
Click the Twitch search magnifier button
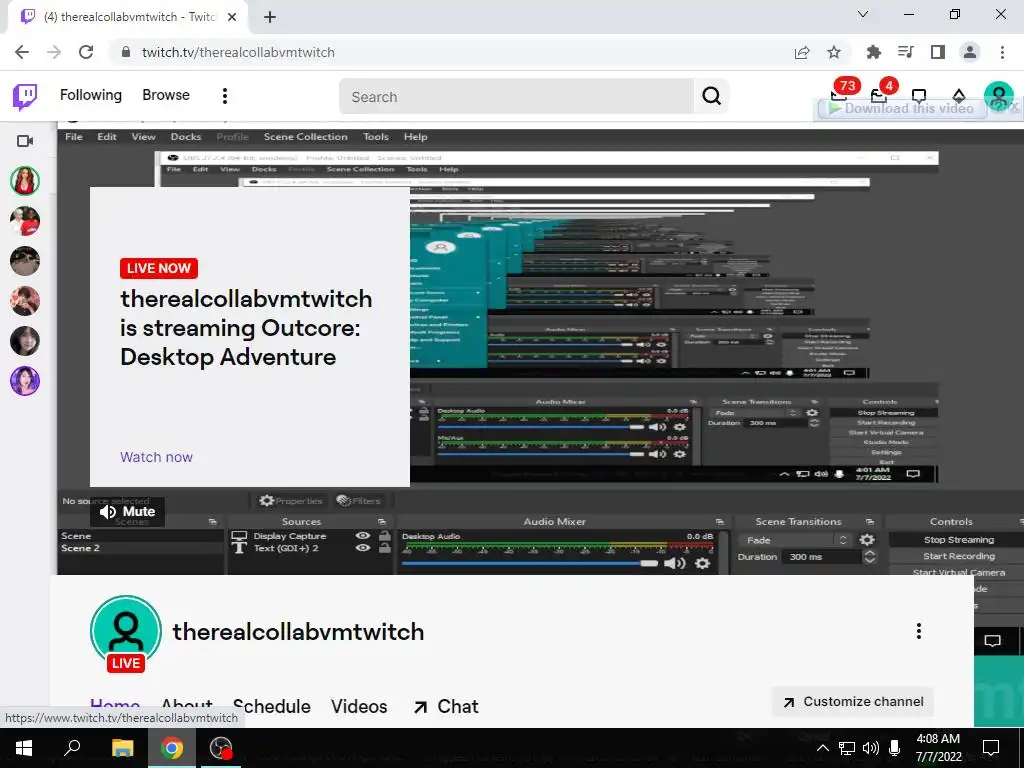(711, 96)
